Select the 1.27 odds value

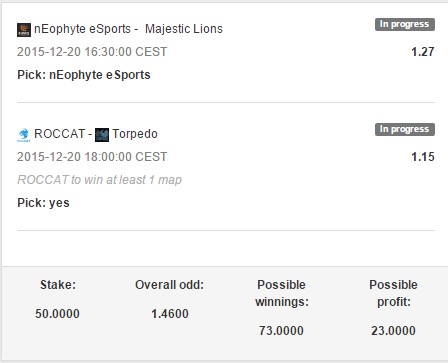pyautogui.click(x=423, y=52)
